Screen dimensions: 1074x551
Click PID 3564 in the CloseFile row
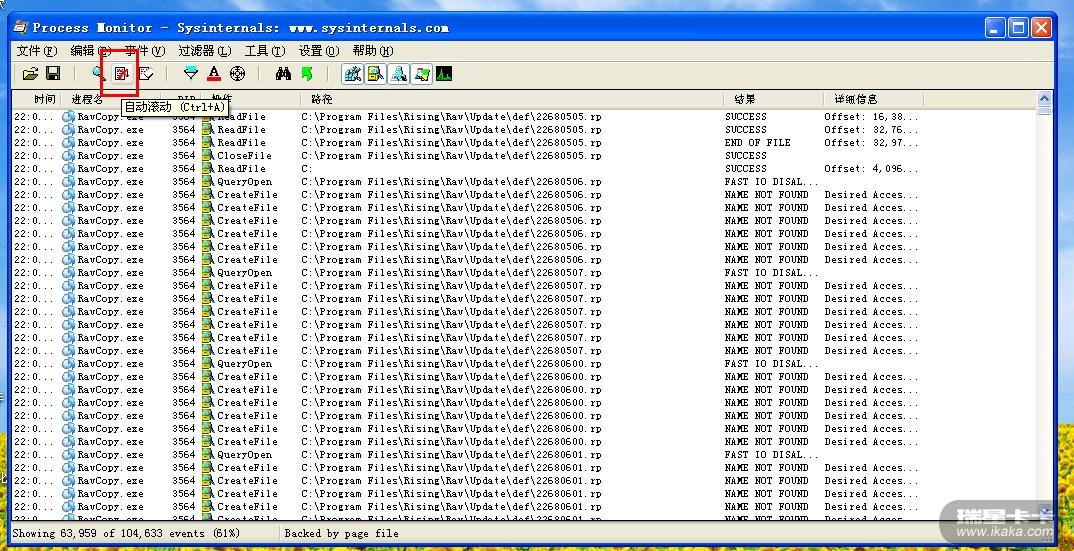[184, 156]
